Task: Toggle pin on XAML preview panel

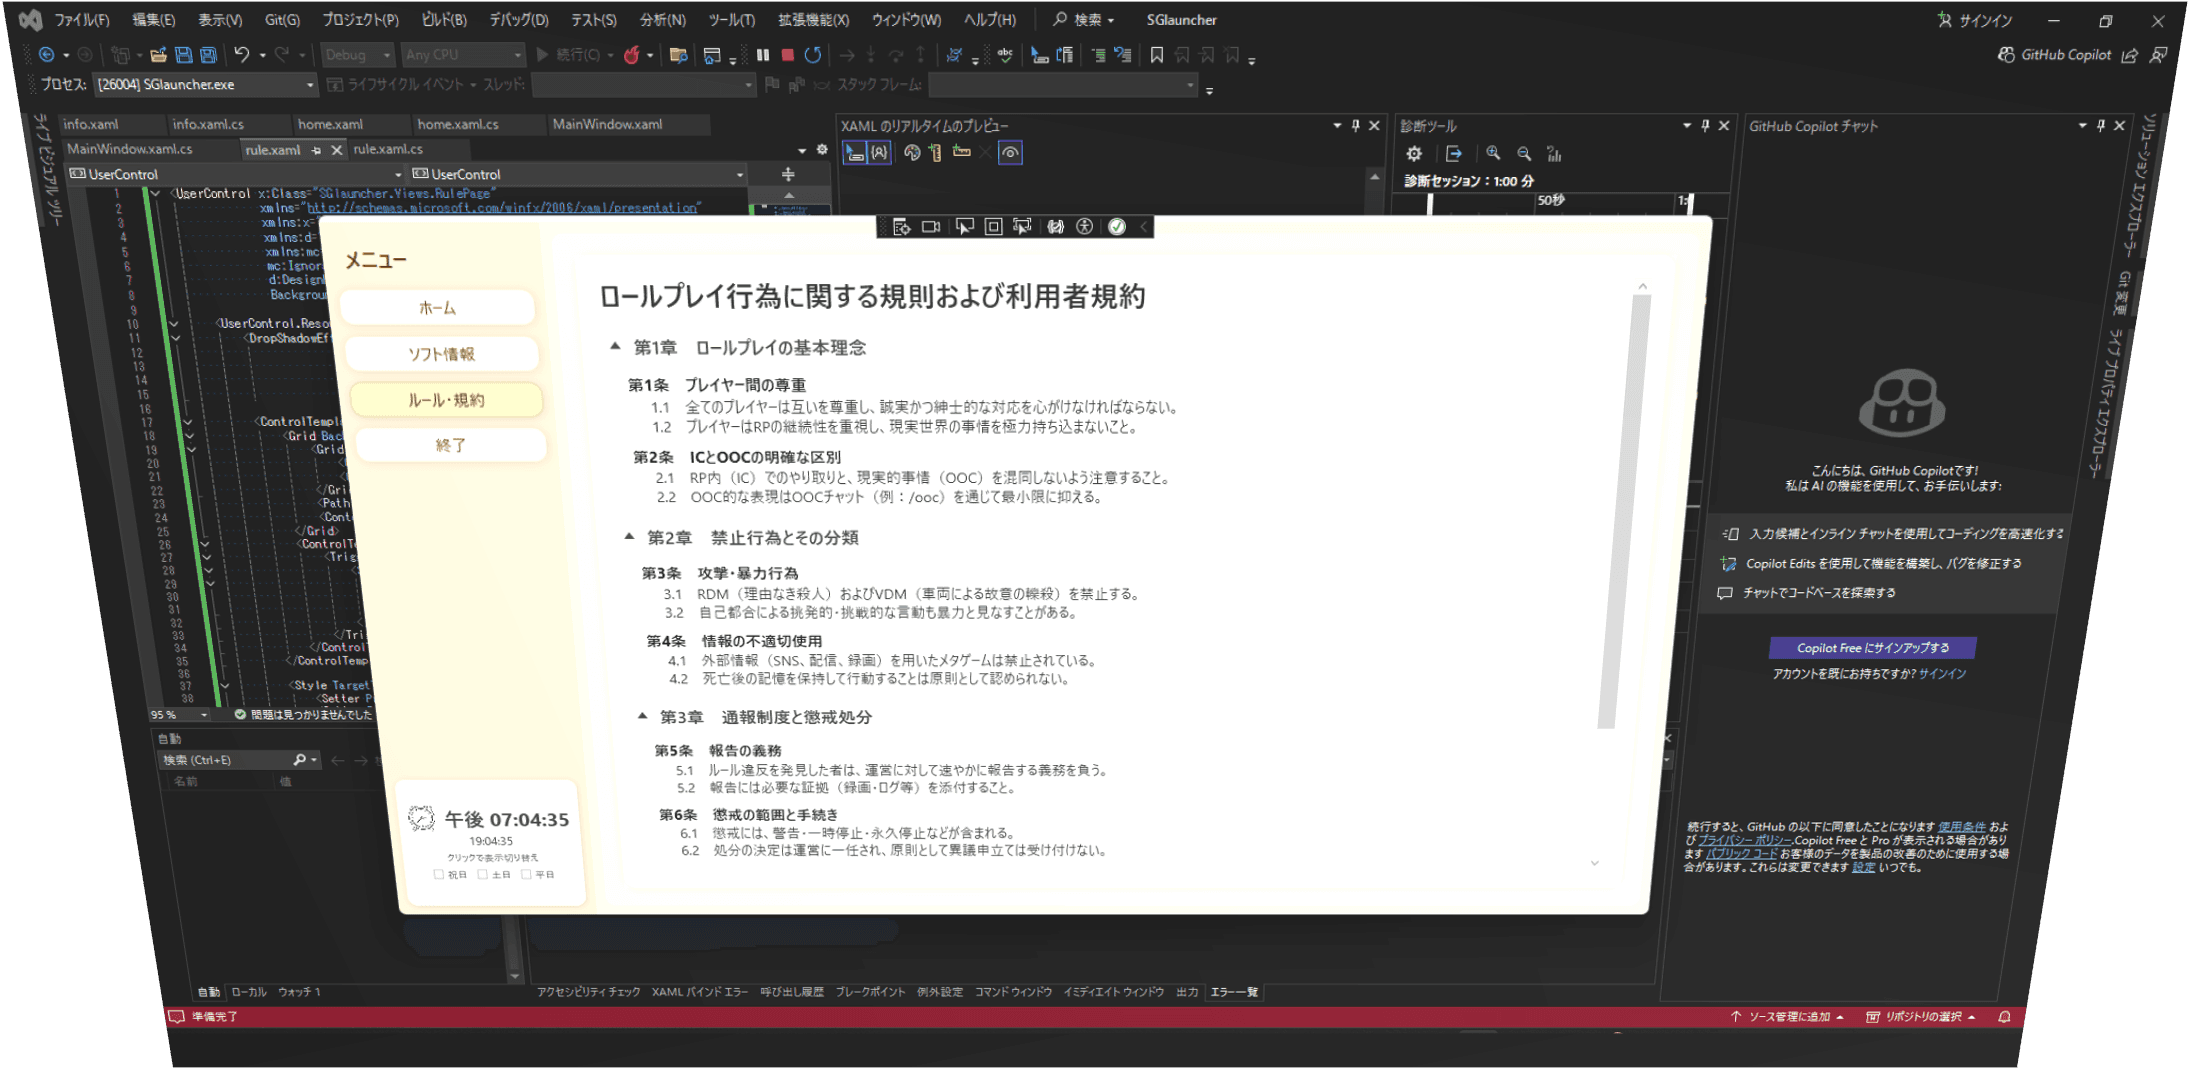Action: coord(1356,126)
